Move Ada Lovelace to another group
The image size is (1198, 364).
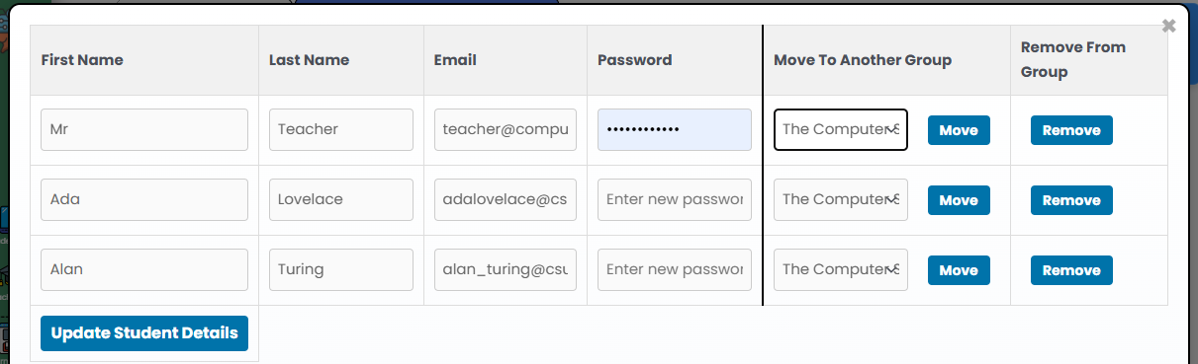(959, 200)
